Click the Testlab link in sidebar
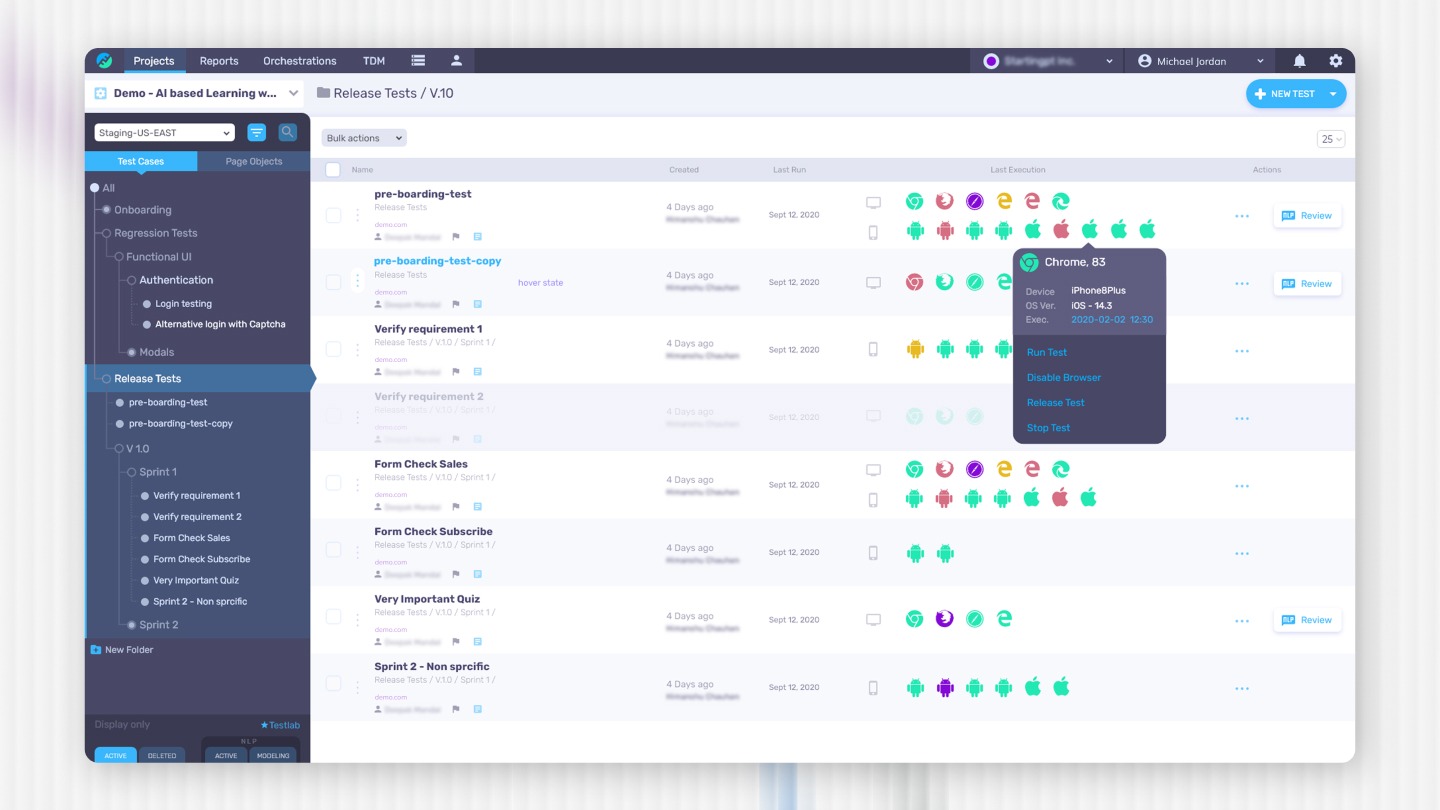1440x810 pixels. [x=280, y=725]
